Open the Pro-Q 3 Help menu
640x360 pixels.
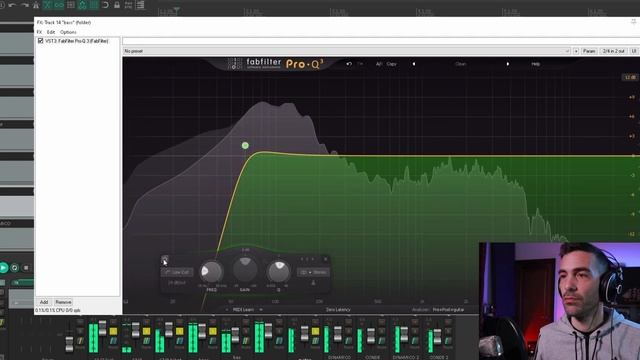[x=536, y=64]
